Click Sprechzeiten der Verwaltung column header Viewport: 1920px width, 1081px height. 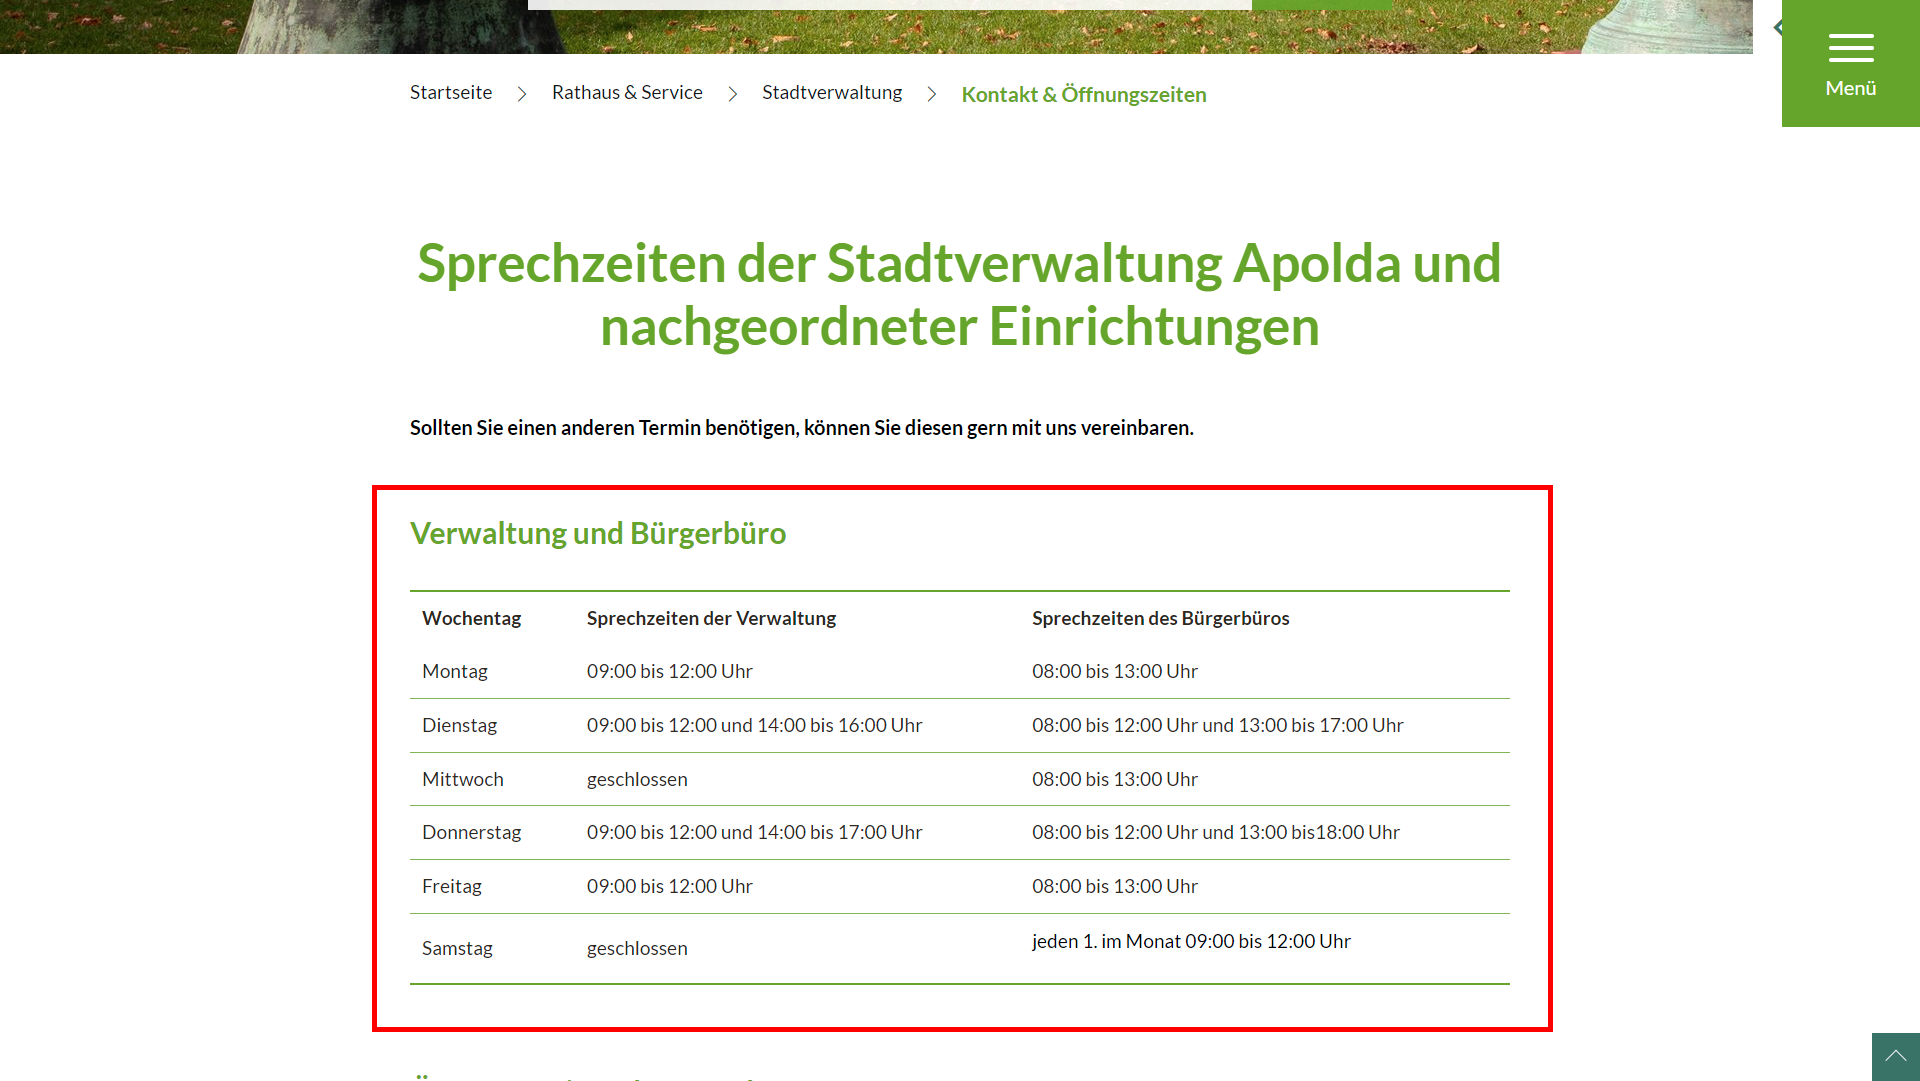(711, 618)
